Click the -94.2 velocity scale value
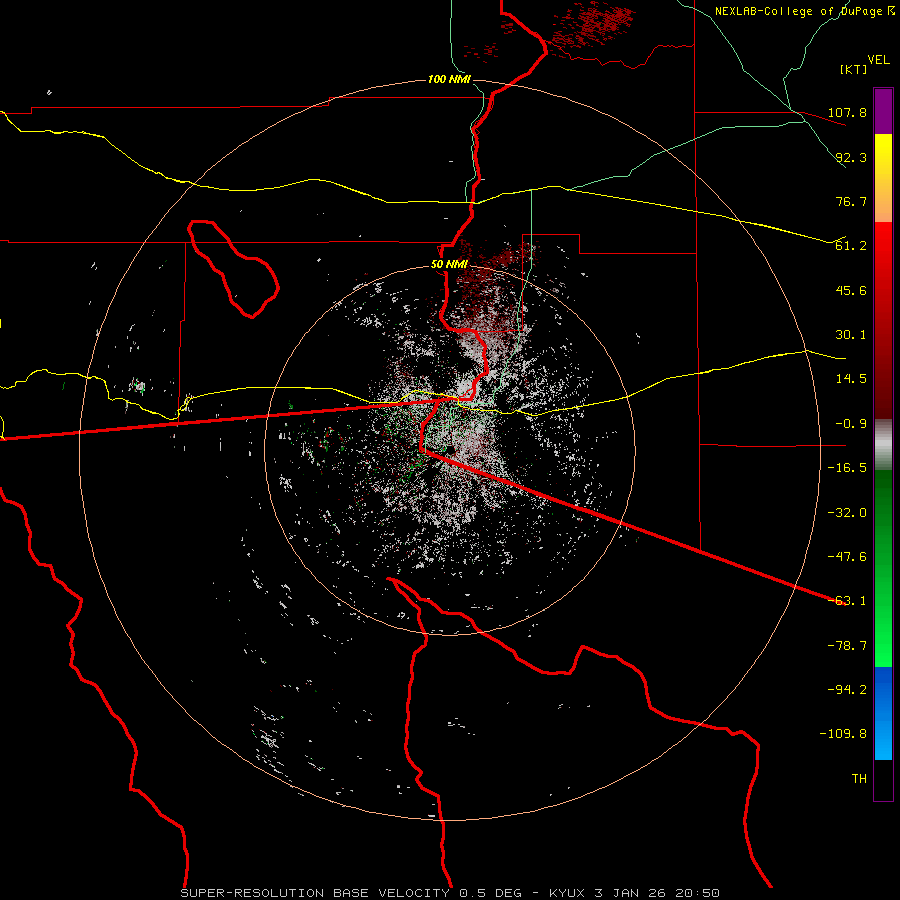The height and width of the screenshot is (900, 900). point(847,690)
